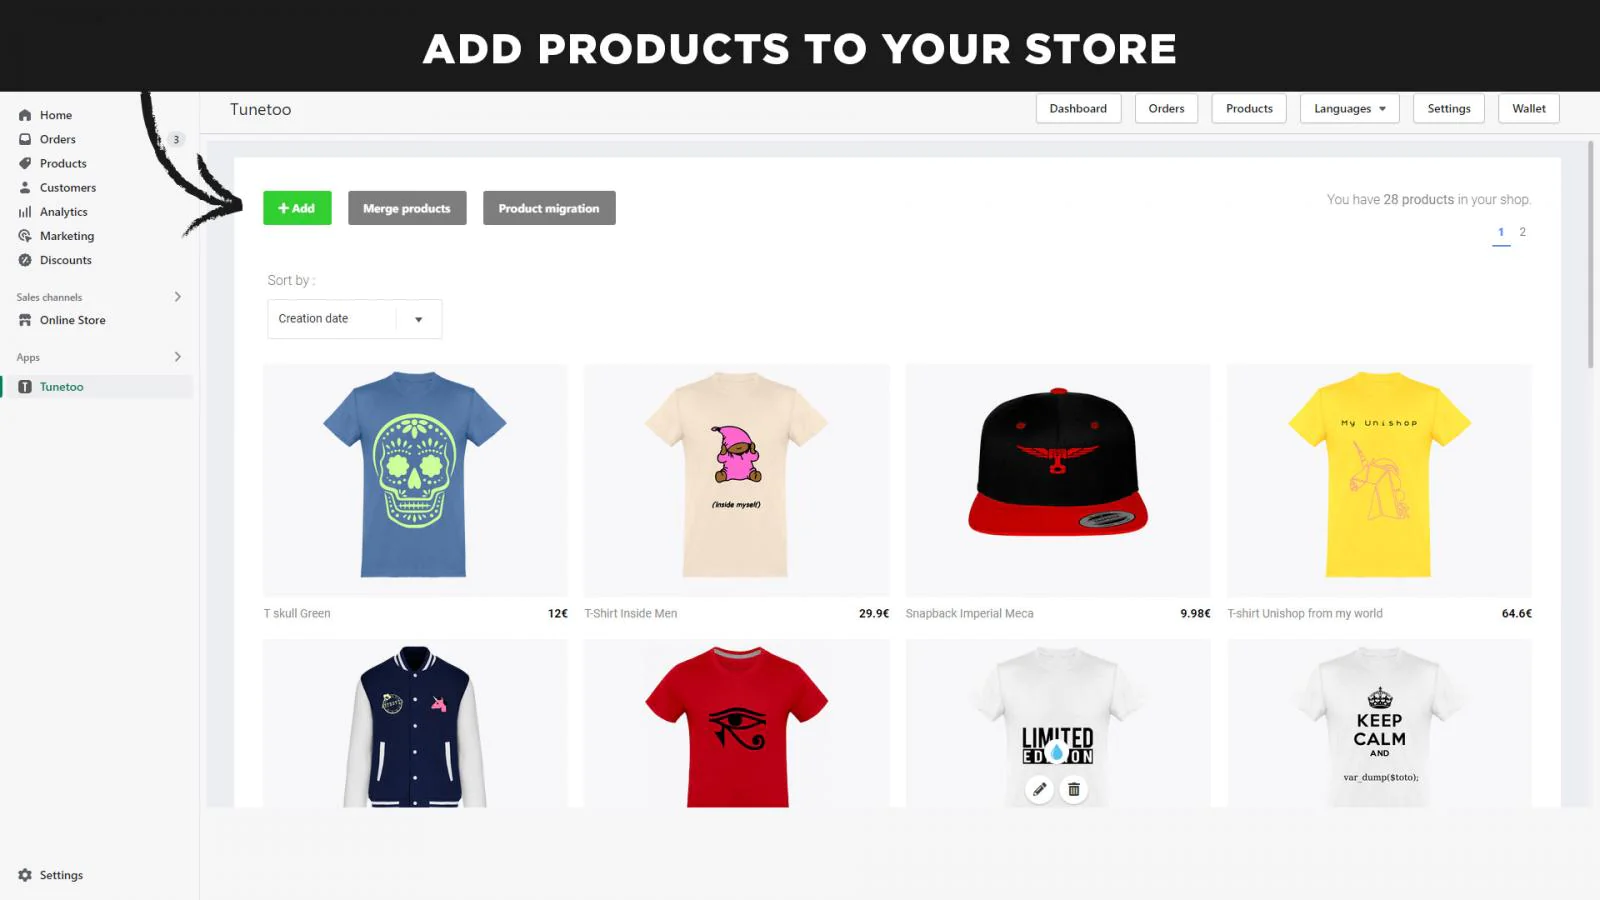The height and width of the screenshot is (900, 1600).
Task: Click the trash delete icon on Limited Edition shirt
Action: 1074,789
